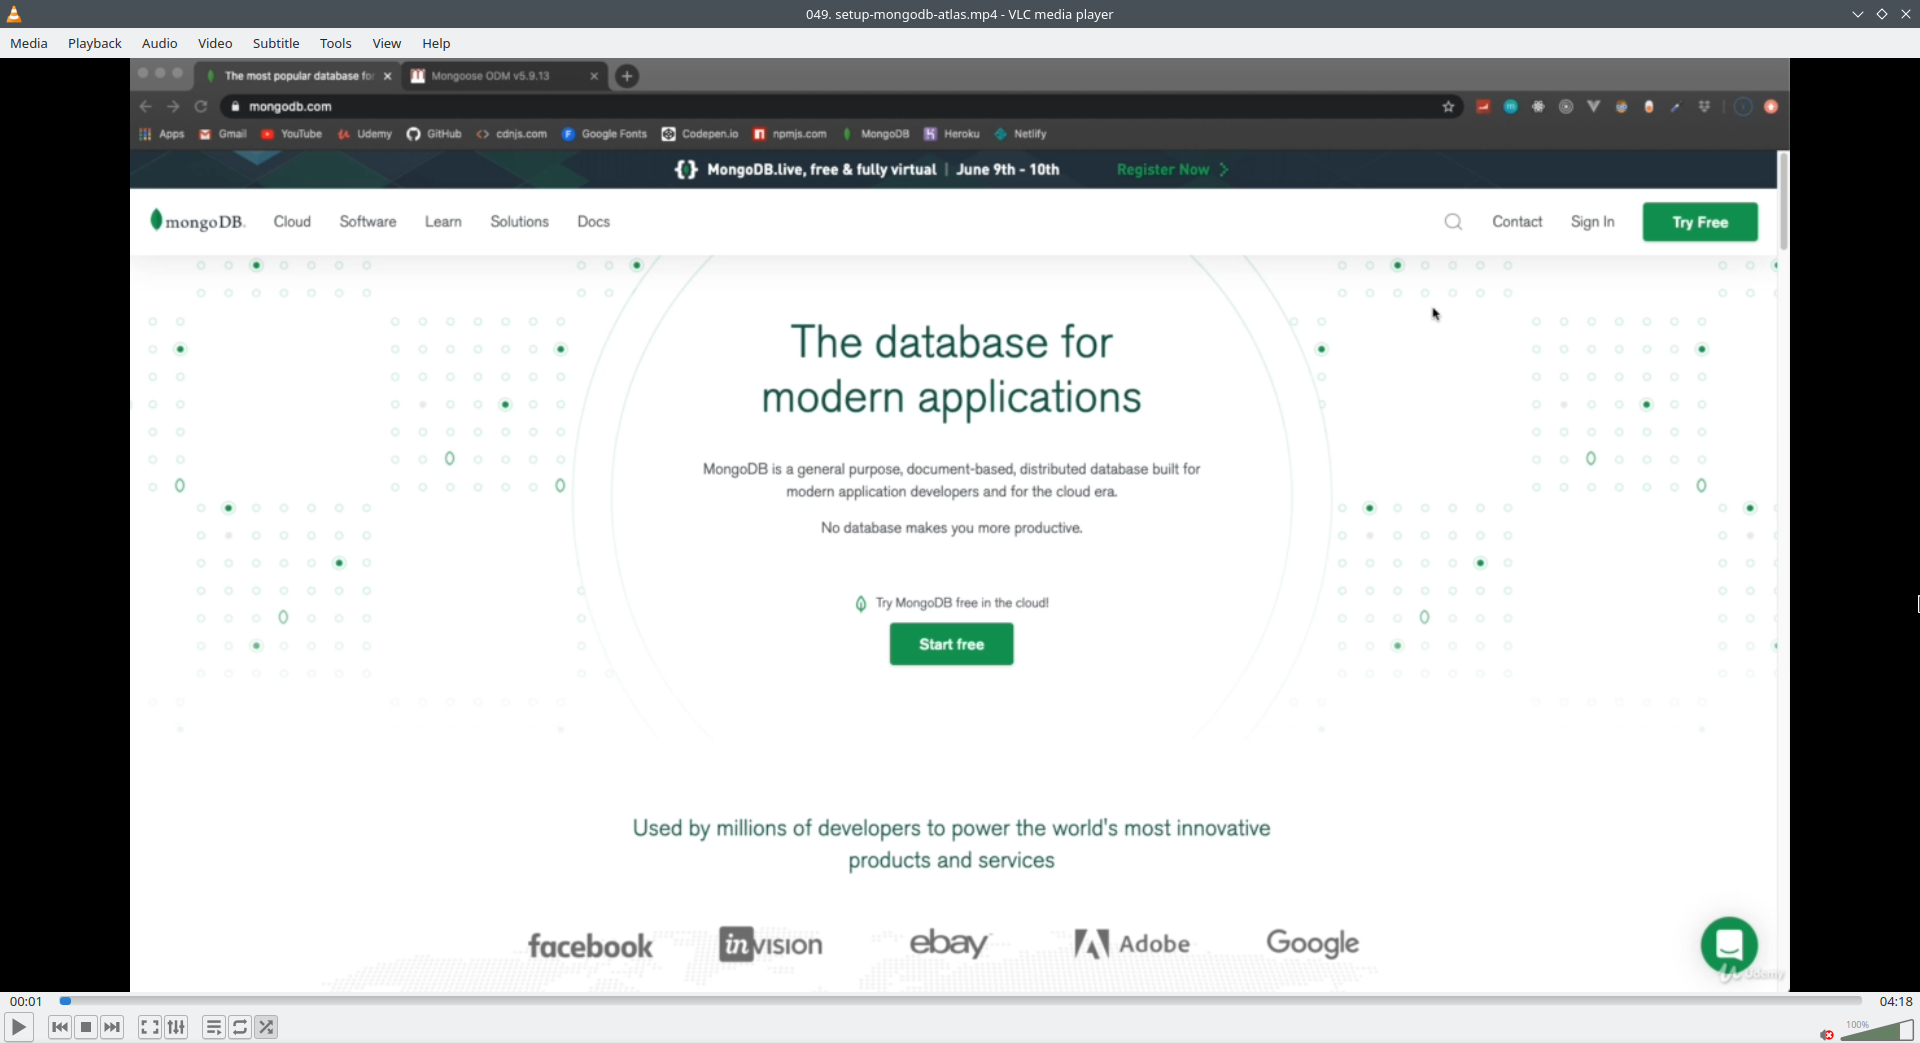Click the browser forward arrow
Viewport: 1920px width, 1043px height.
pos(173,106)
